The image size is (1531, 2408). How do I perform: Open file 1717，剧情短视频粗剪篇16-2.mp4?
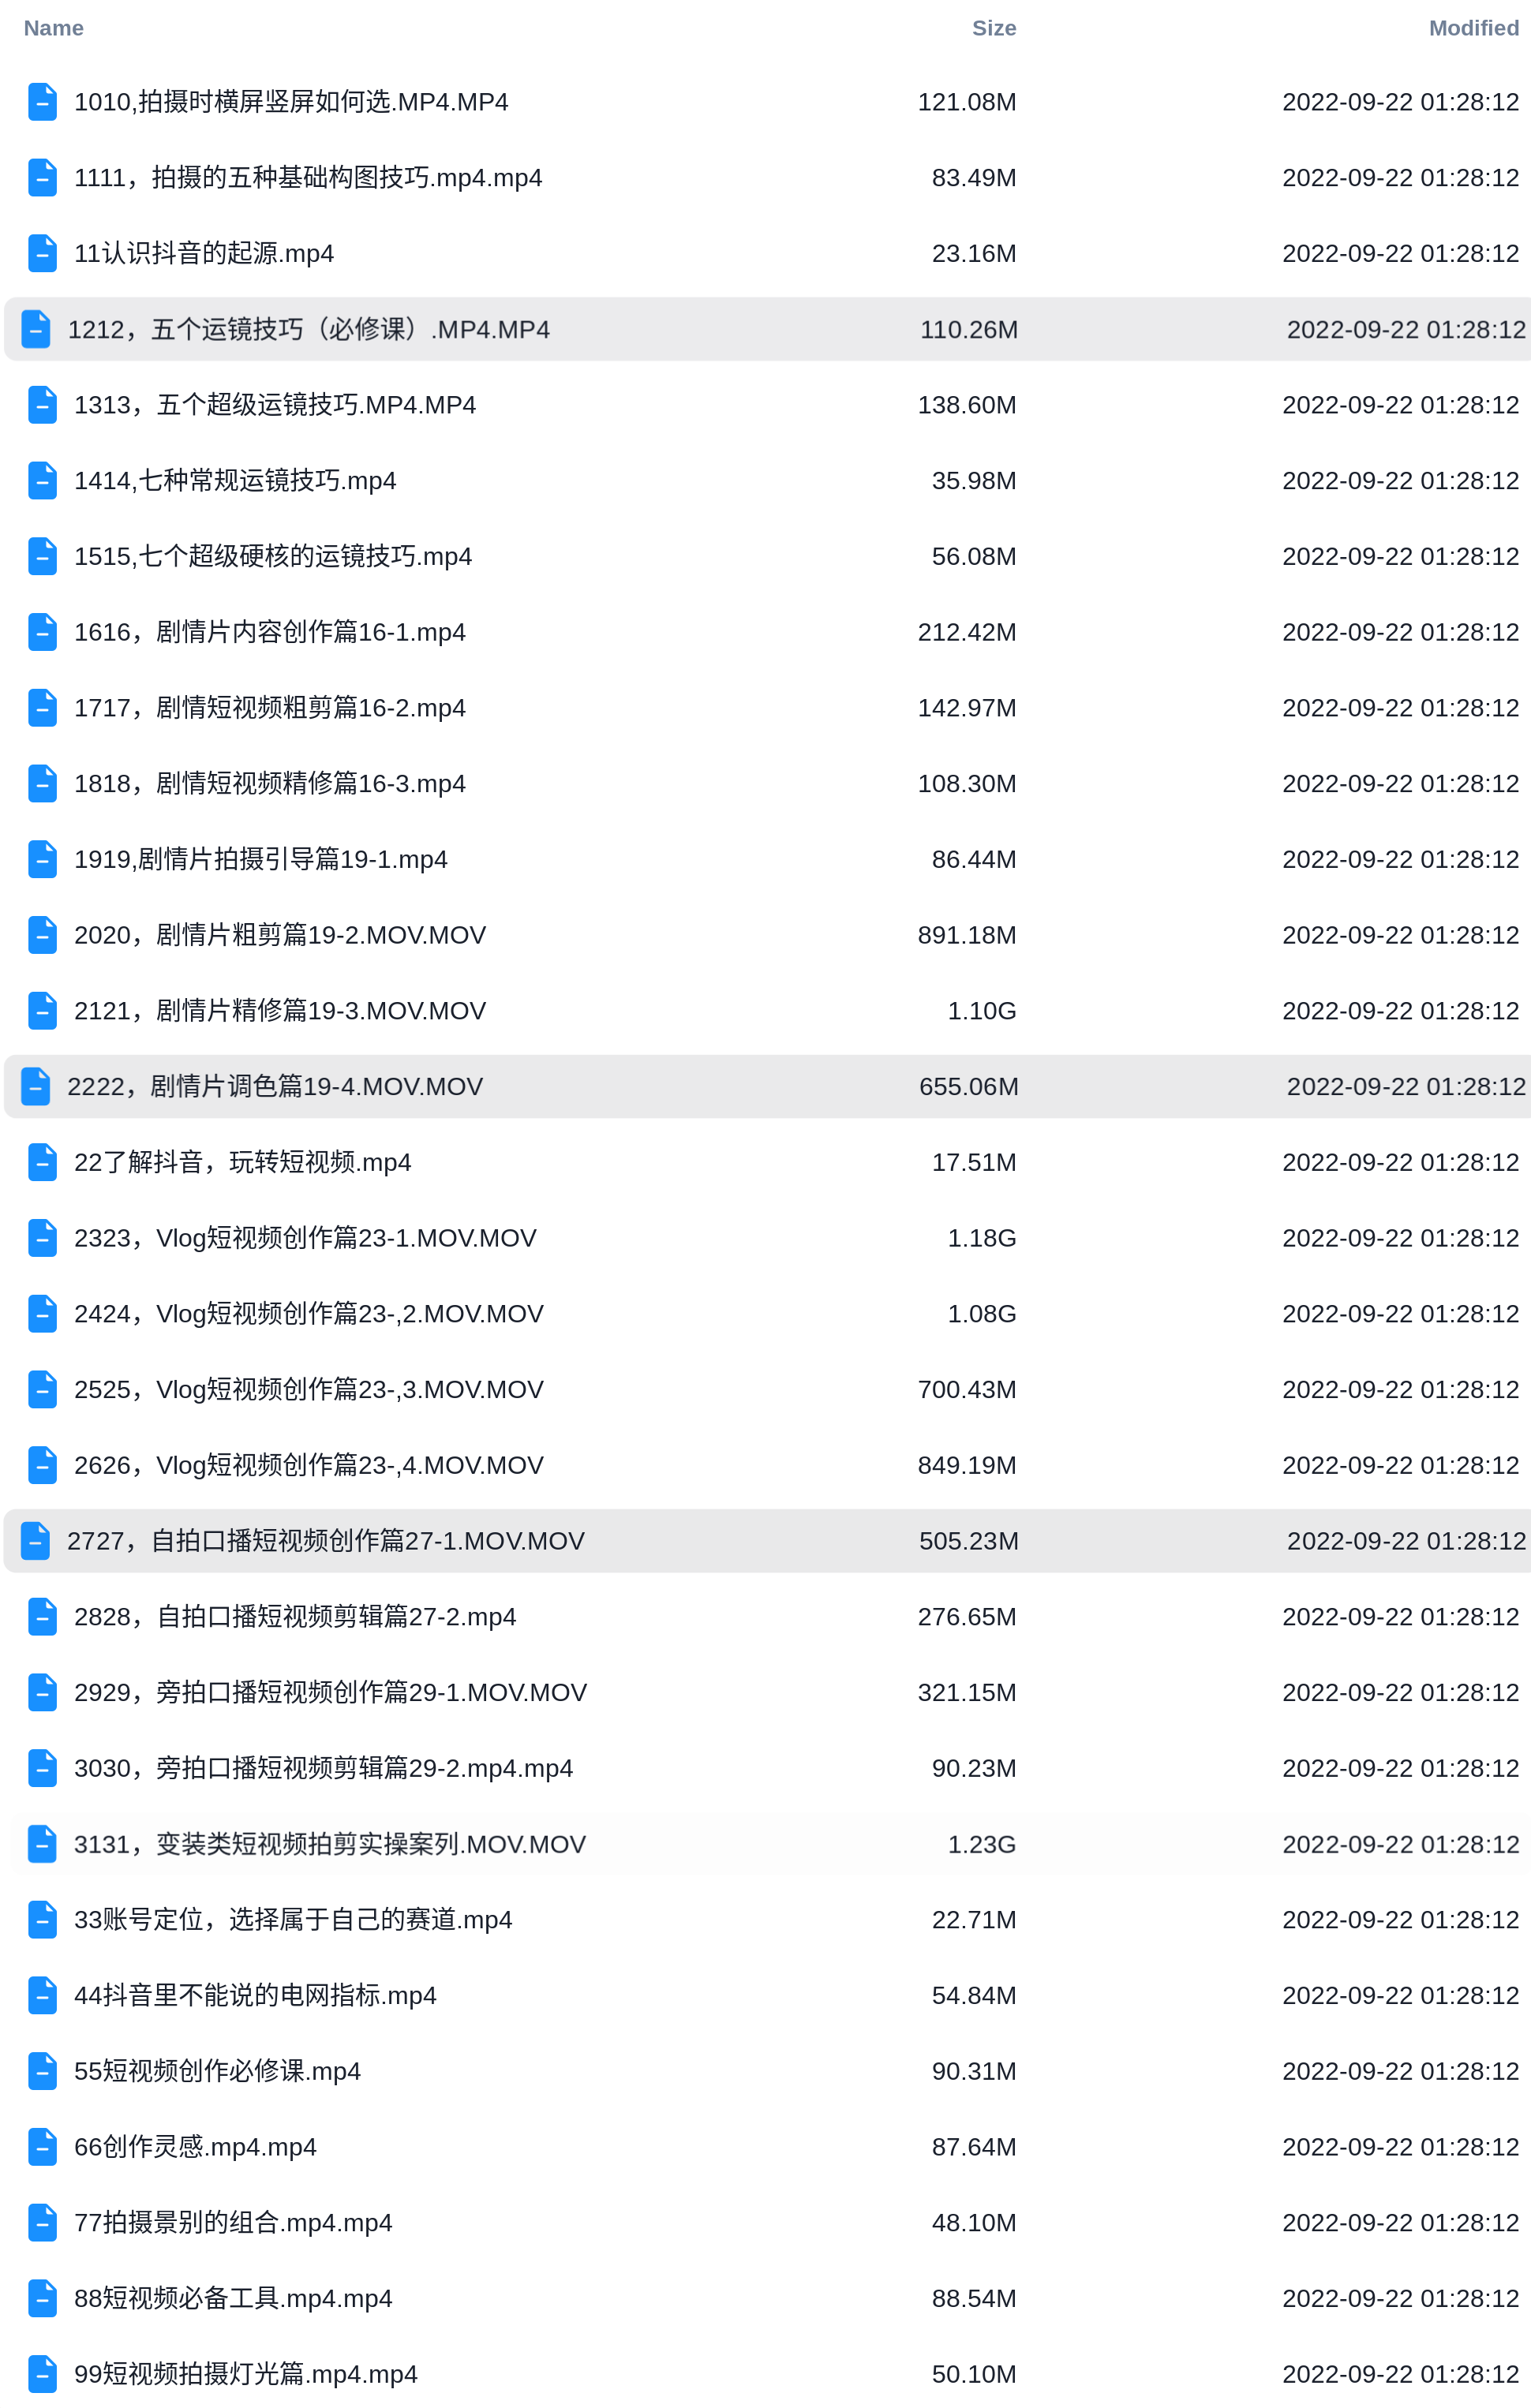(270, 708)
